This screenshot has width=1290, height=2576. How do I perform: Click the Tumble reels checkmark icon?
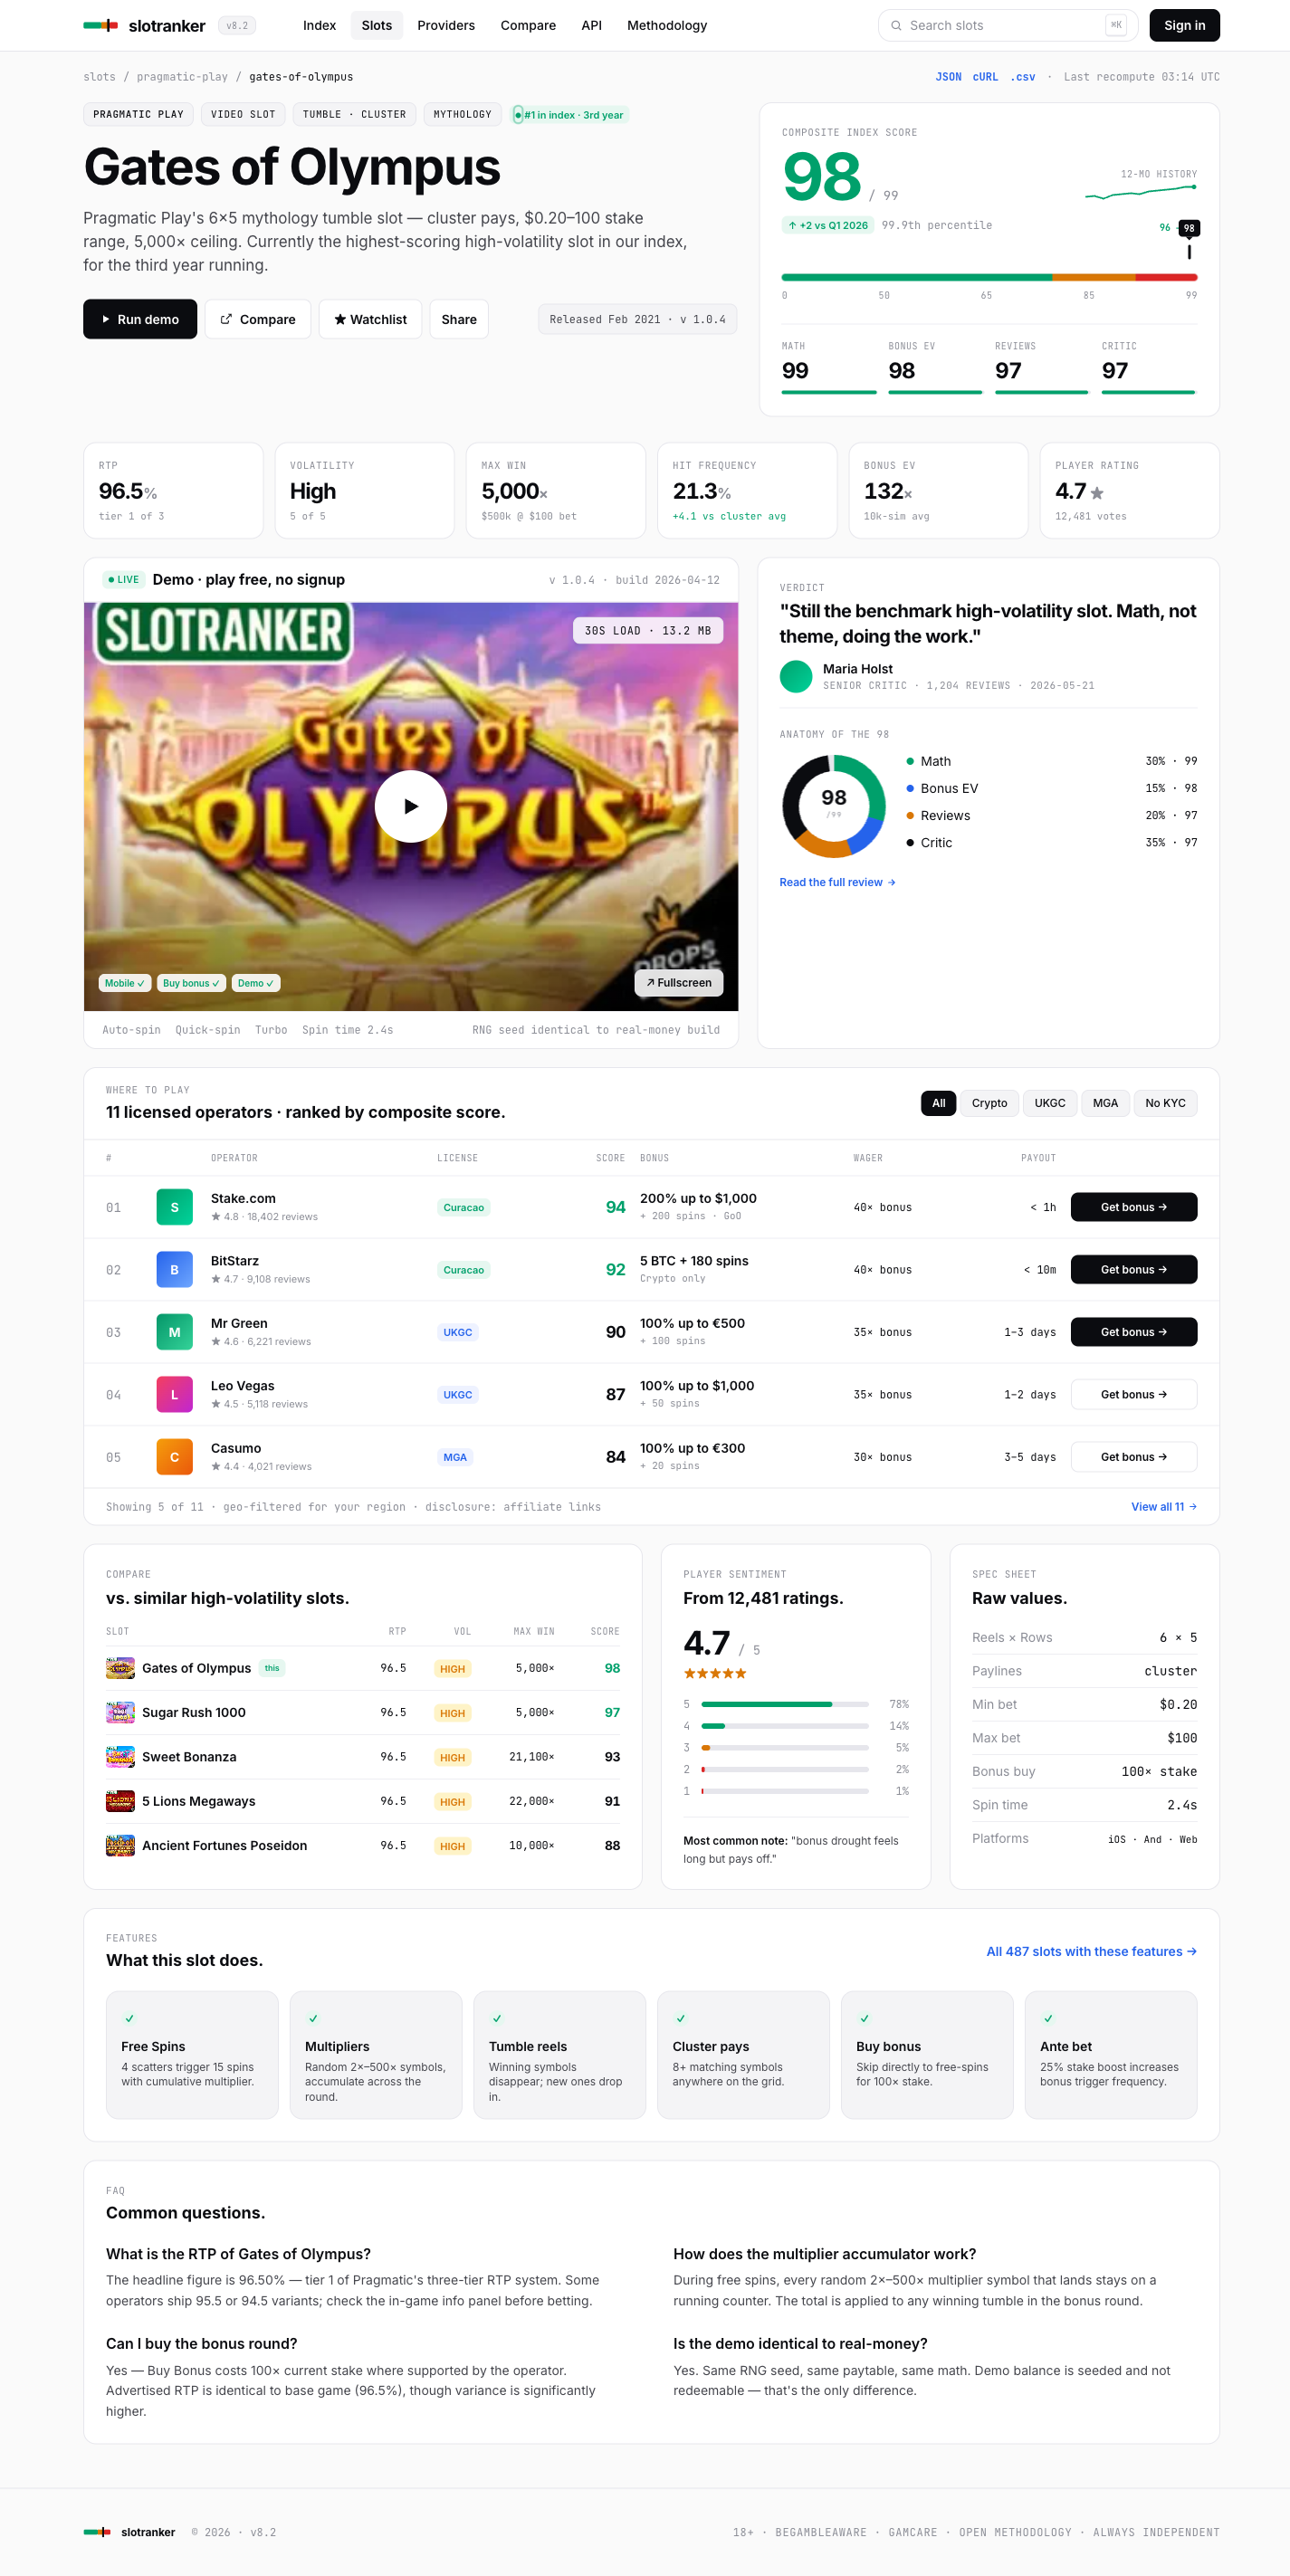pyautogui.click(x=497, y=2019)
